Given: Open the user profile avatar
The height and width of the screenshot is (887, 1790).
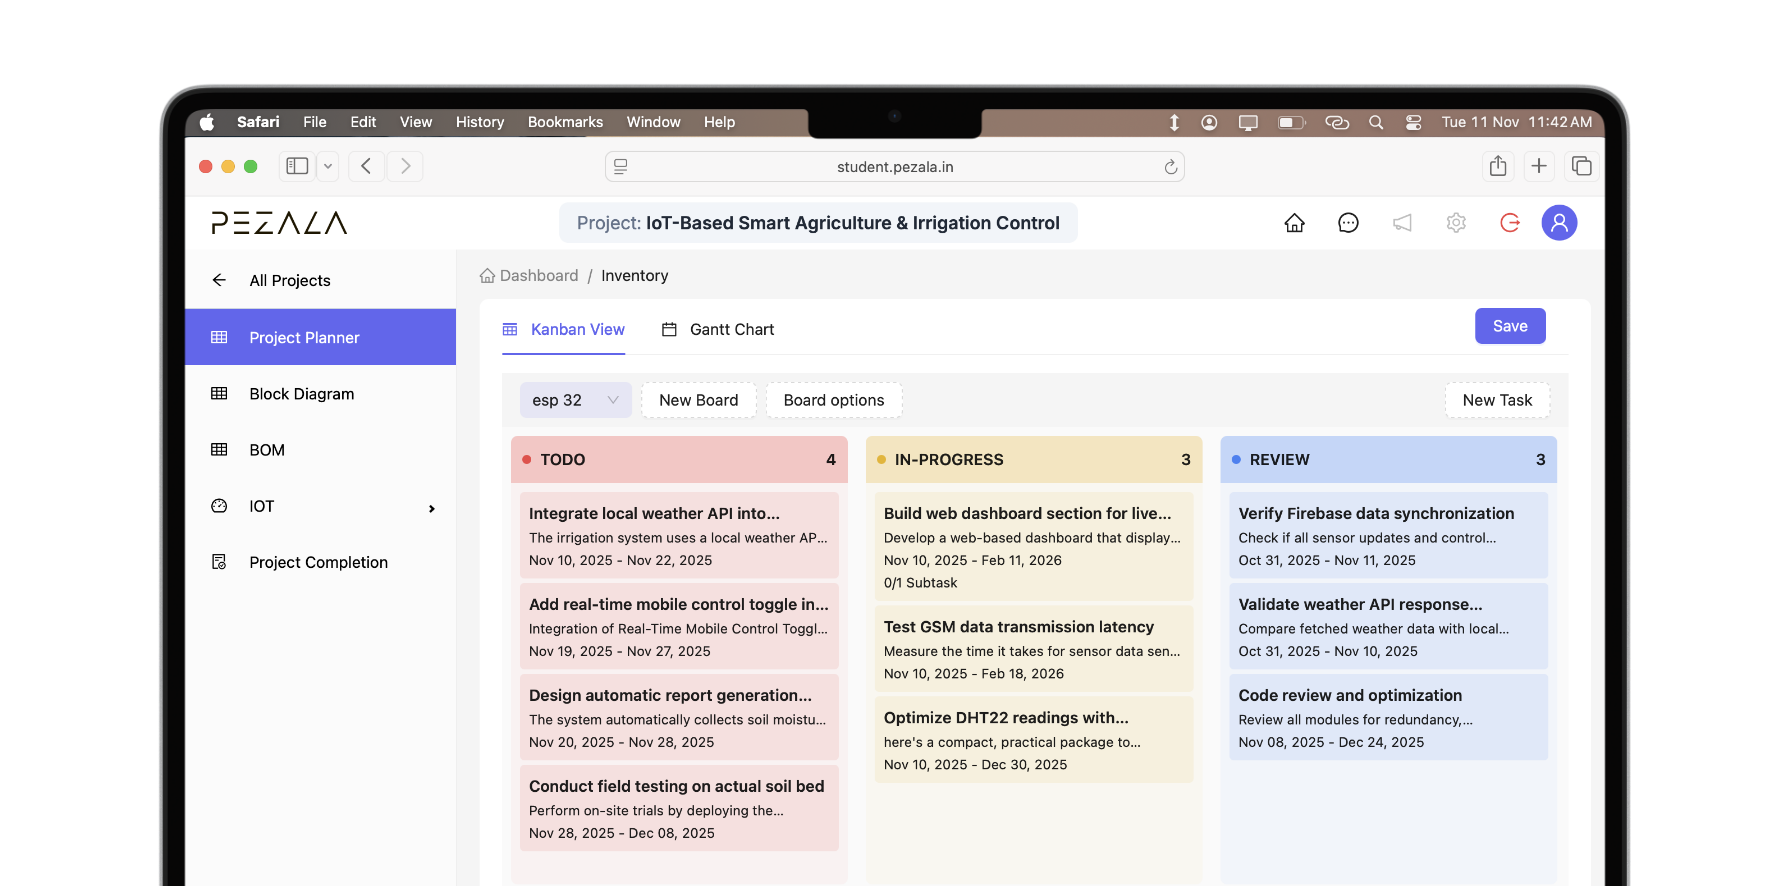Looking at the screenshot, I should [1559, 223].
